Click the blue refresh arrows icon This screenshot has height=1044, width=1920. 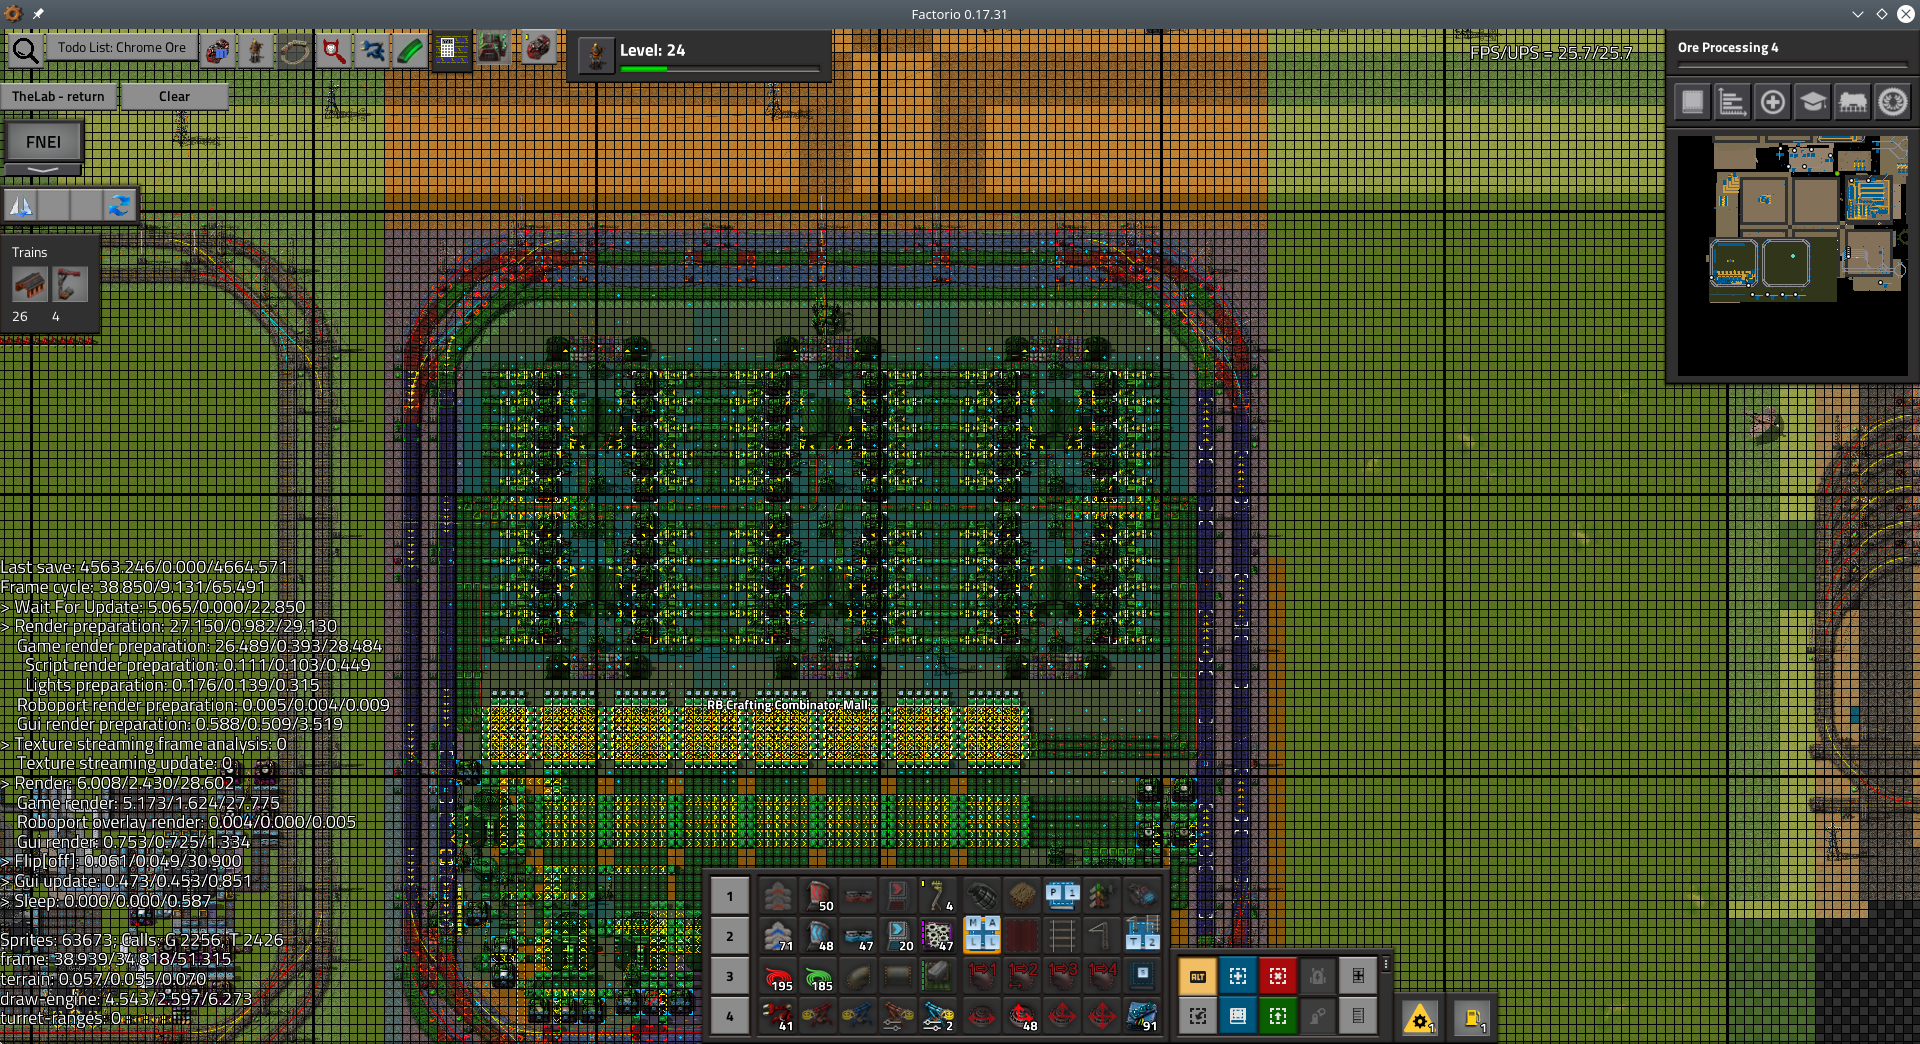119,205
